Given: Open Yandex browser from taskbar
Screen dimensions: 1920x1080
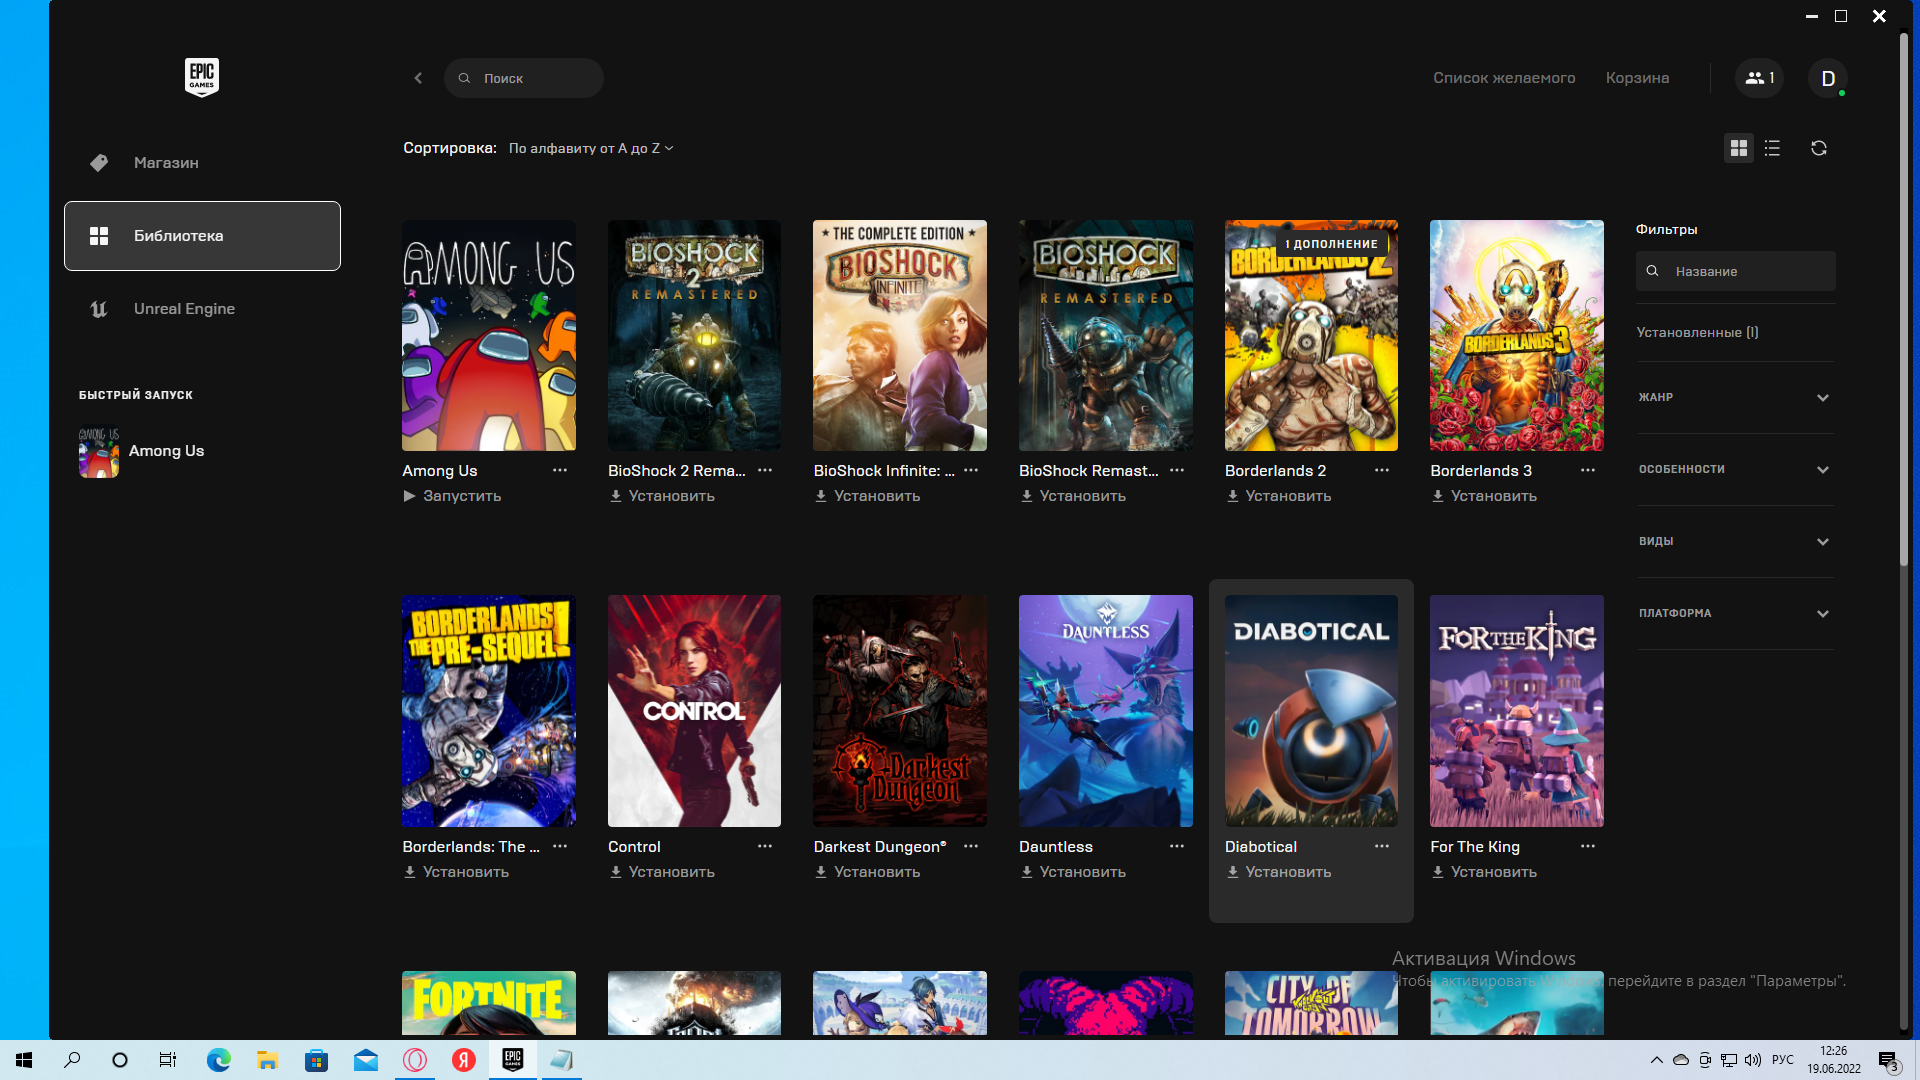Looking at the screenshot, I should (464, 1060).
